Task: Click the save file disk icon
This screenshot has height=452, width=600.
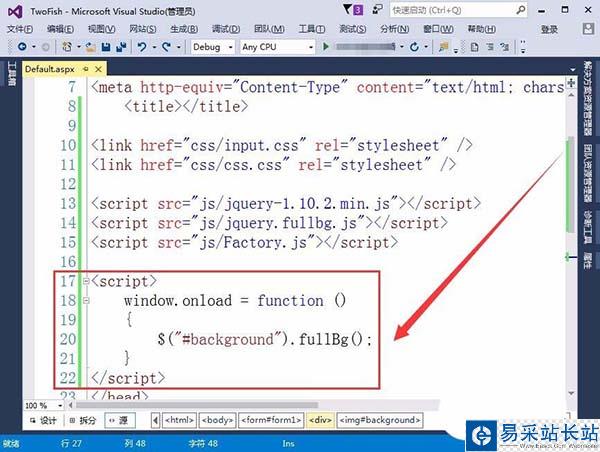Action: [x=106, y=47]
